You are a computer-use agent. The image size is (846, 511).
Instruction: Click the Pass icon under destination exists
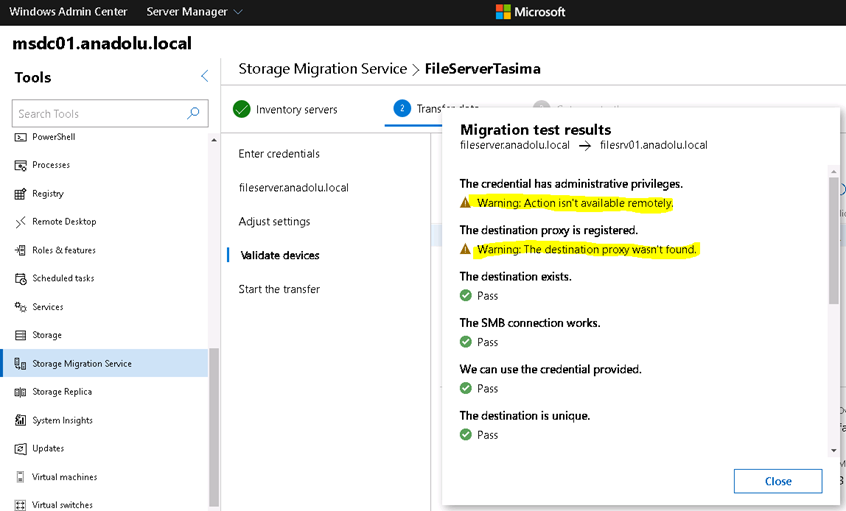(x=466, y=296)
